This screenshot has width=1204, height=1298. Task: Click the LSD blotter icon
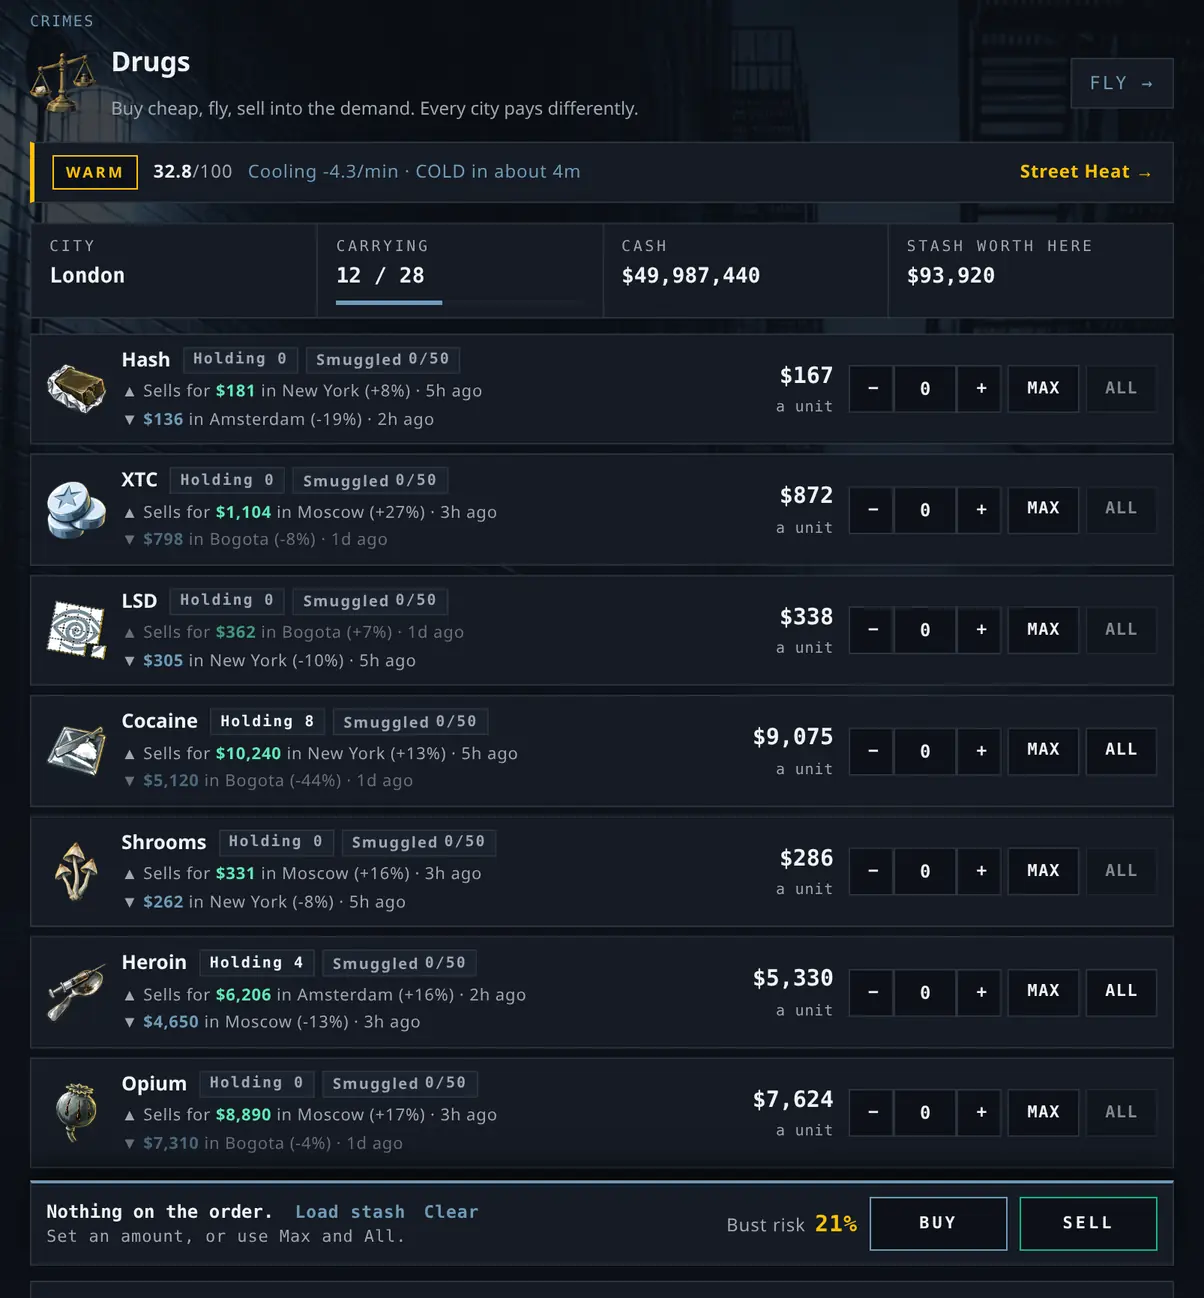coord(77,630)
